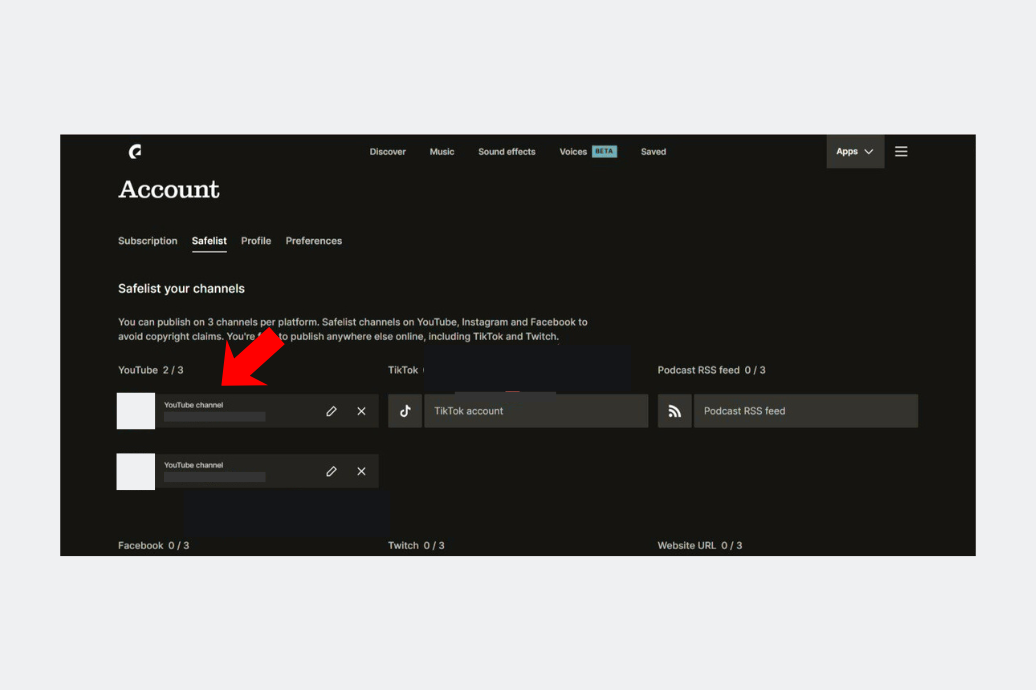This screenshot has height=690, width=1036.
Task: Select the Profile tab
Action: pos(256,241)
